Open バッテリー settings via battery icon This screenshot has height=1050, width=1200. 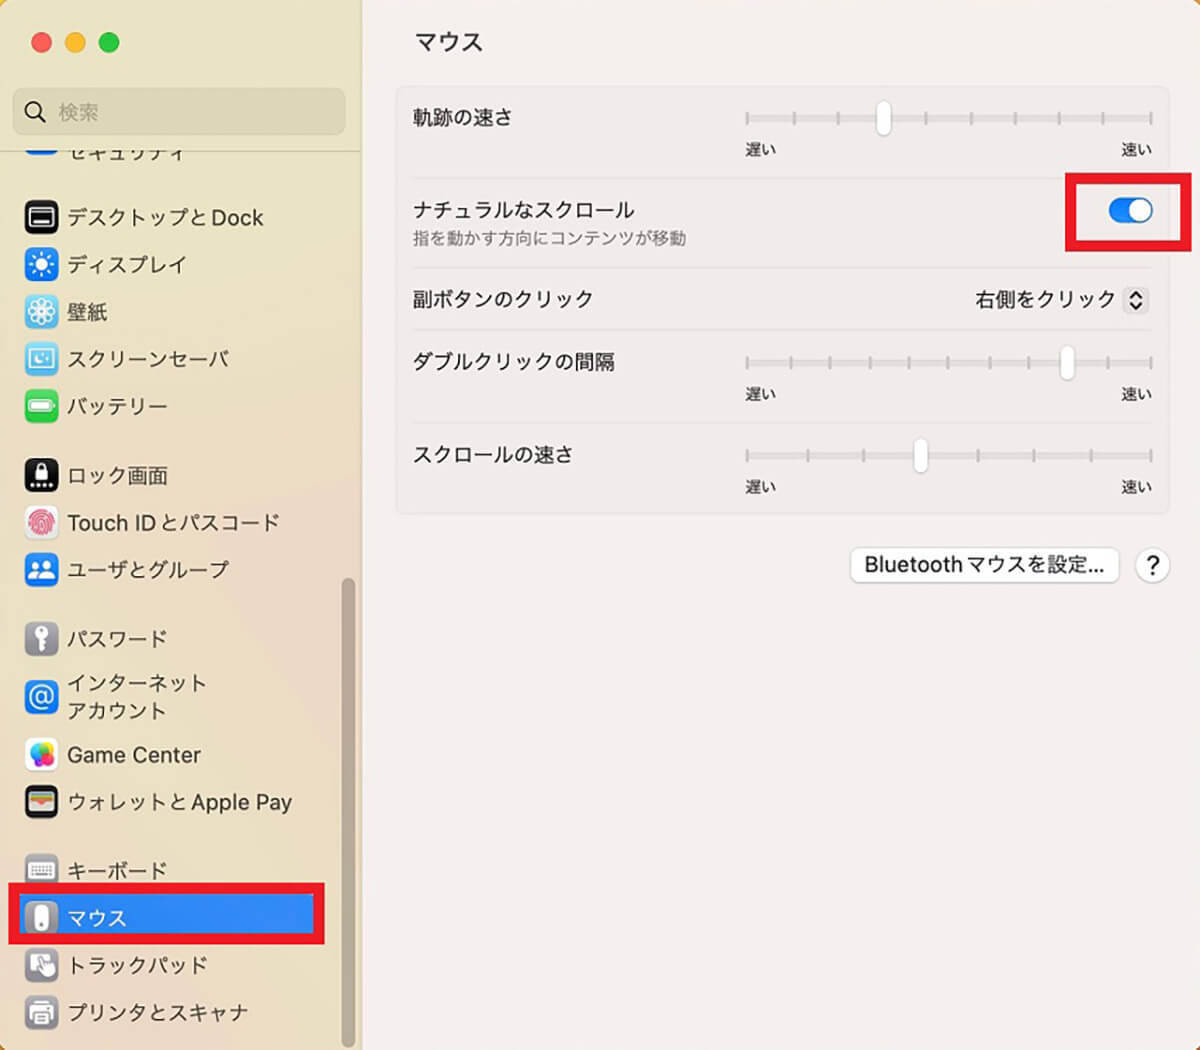[x=41, y=406]
